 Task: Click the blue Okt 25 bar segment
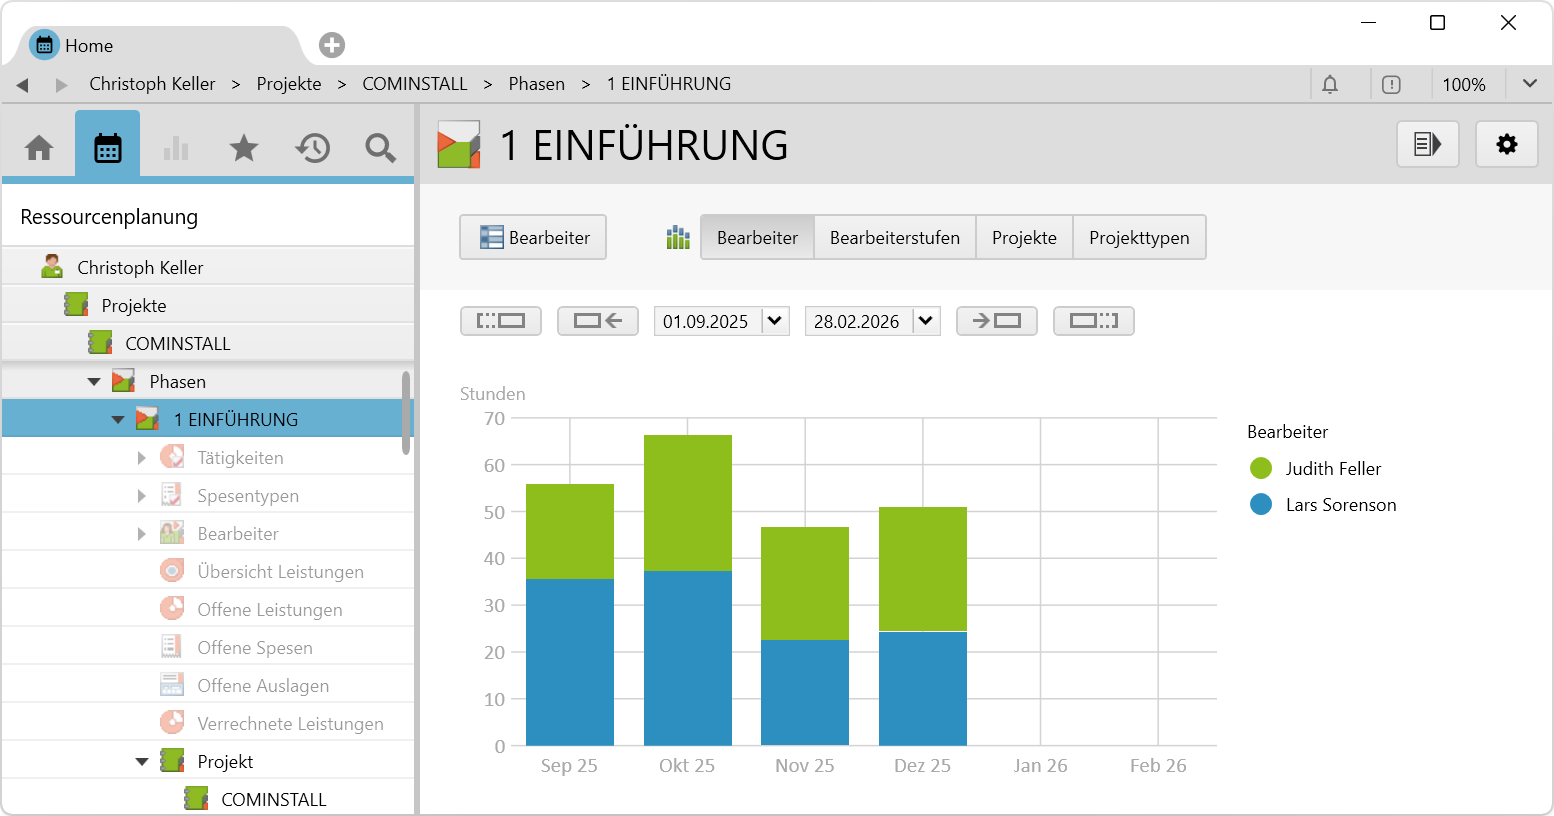point(687,657)
